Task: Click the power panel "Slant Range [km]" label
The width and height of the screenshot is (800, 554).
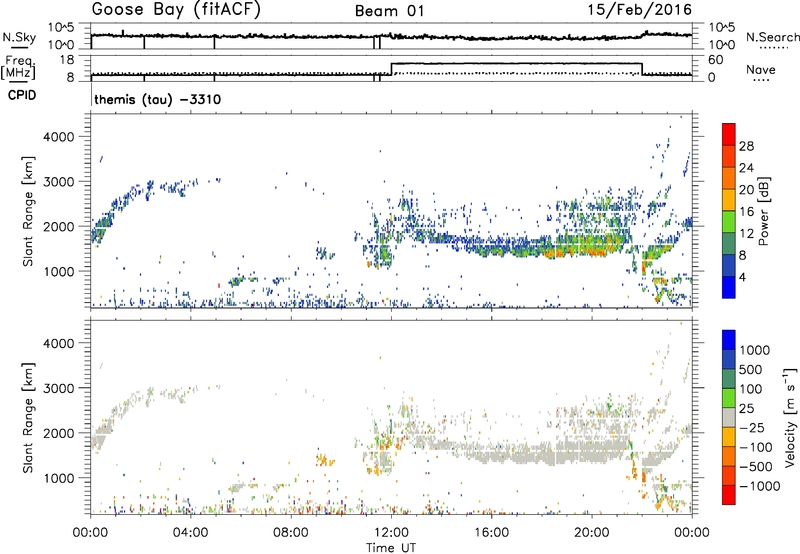Action: (28, 211)
